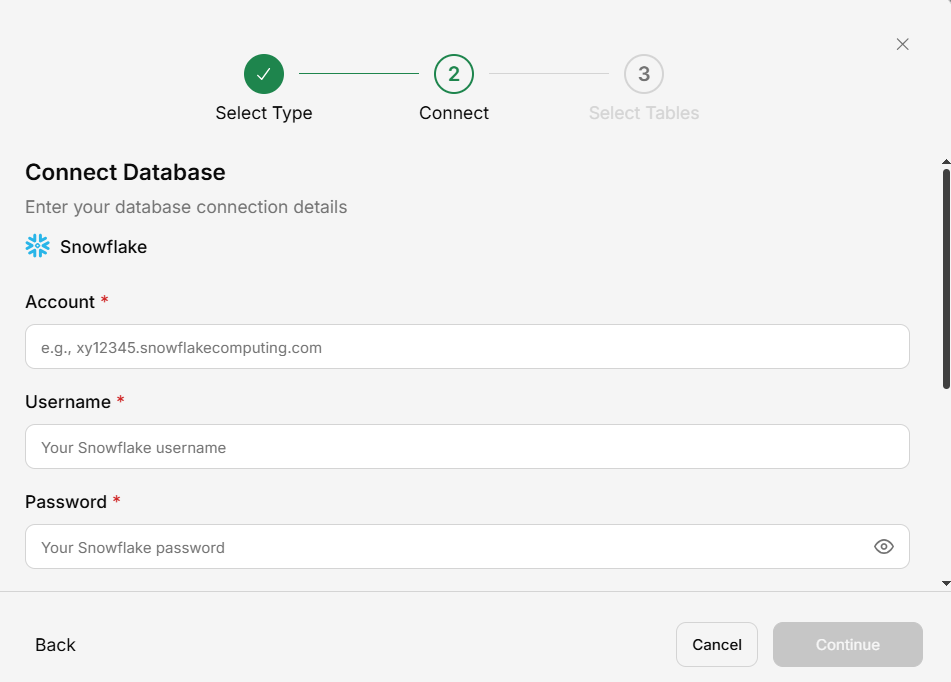
Task: Click the step 2 circle indicator
Action: [454, 74]
